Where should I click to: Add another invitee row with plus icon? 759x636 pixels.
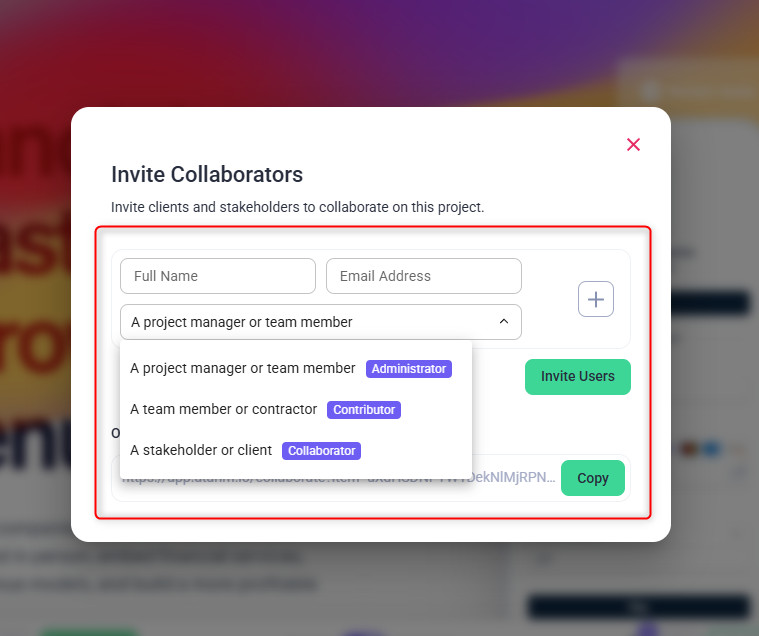(595, 299)
